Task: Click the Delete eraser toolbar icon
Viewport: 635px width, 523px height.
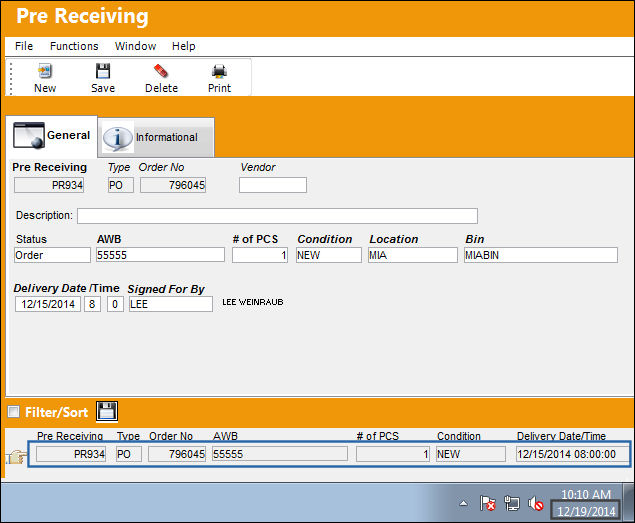Action: tap(161, 71)
